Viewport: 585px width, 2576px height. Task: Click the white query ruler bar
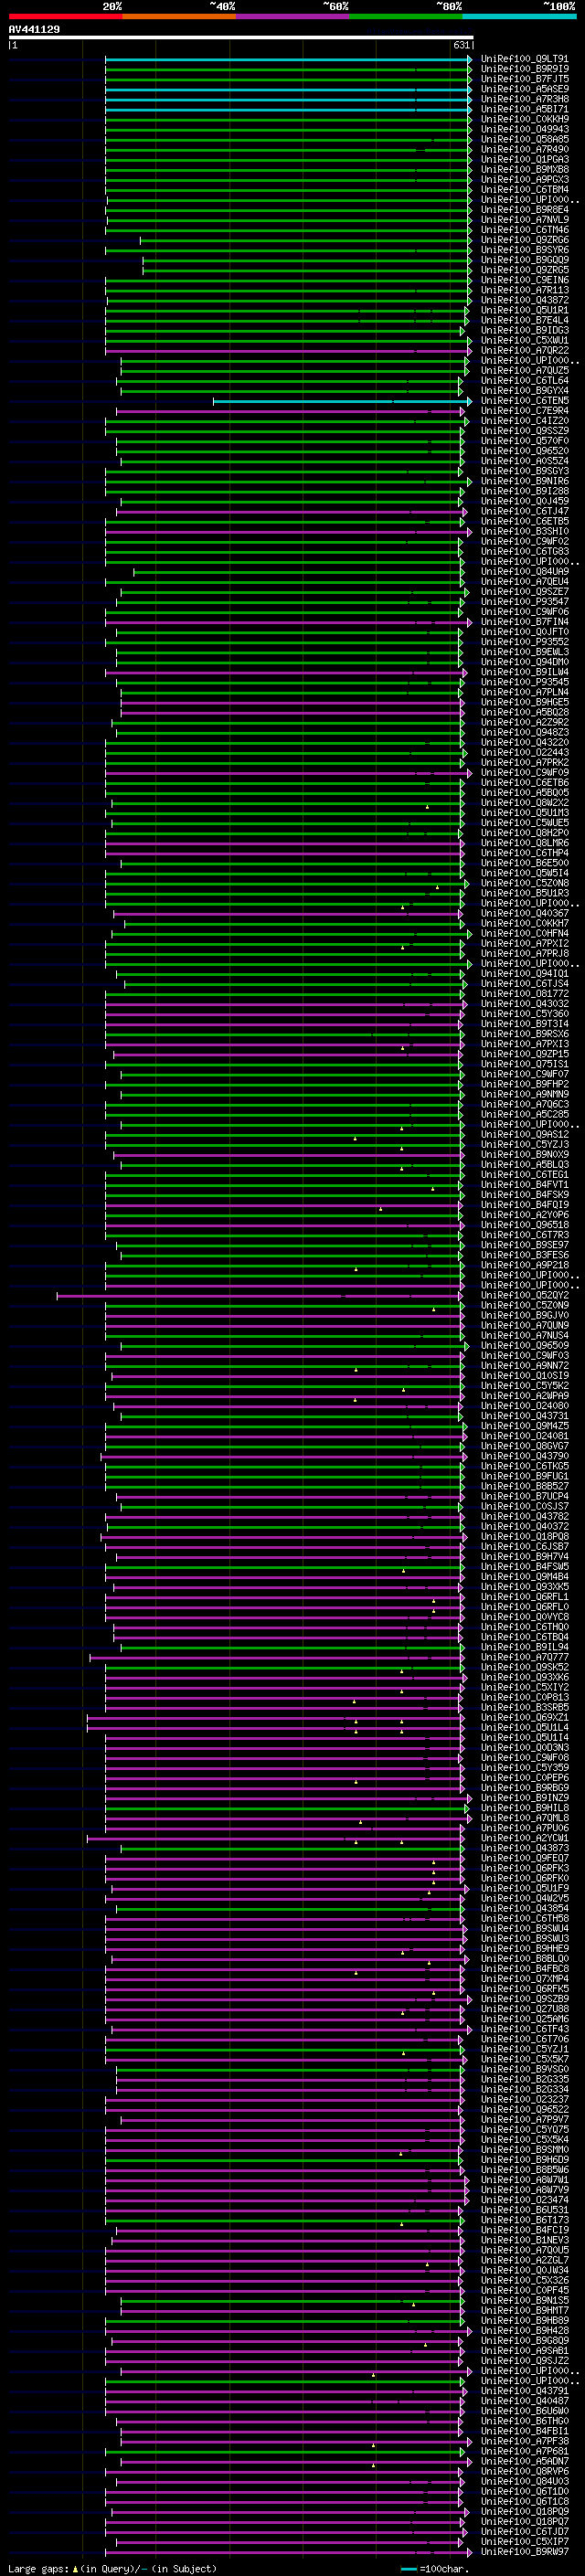[241, 38]
